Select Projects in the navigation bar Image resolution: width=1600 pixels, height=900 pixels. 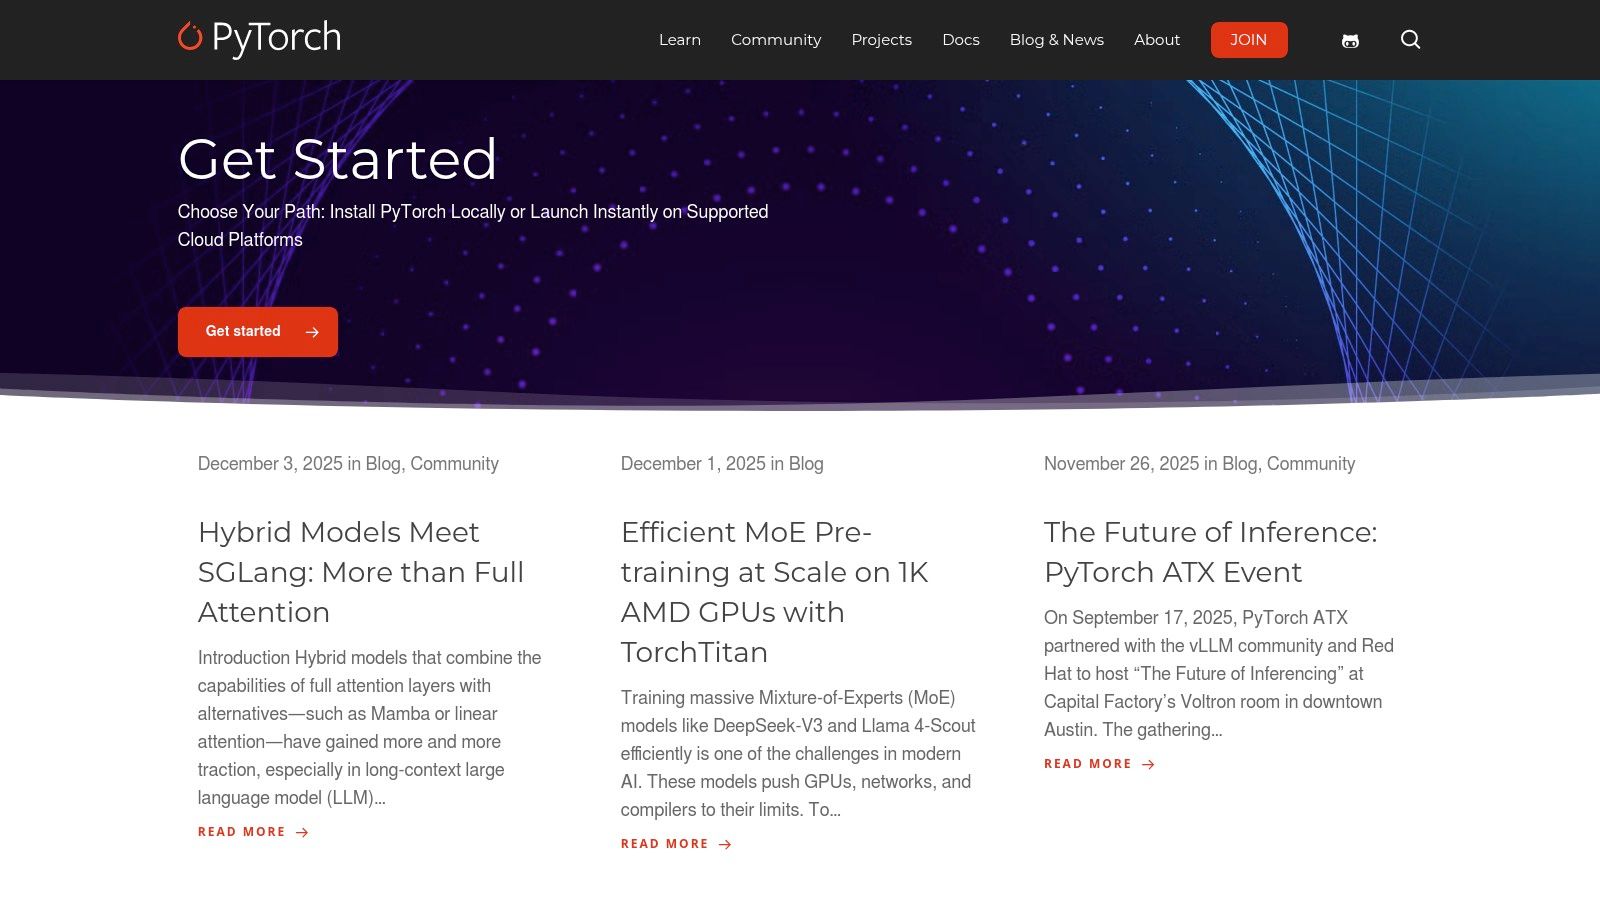click(x=881, y=40)
